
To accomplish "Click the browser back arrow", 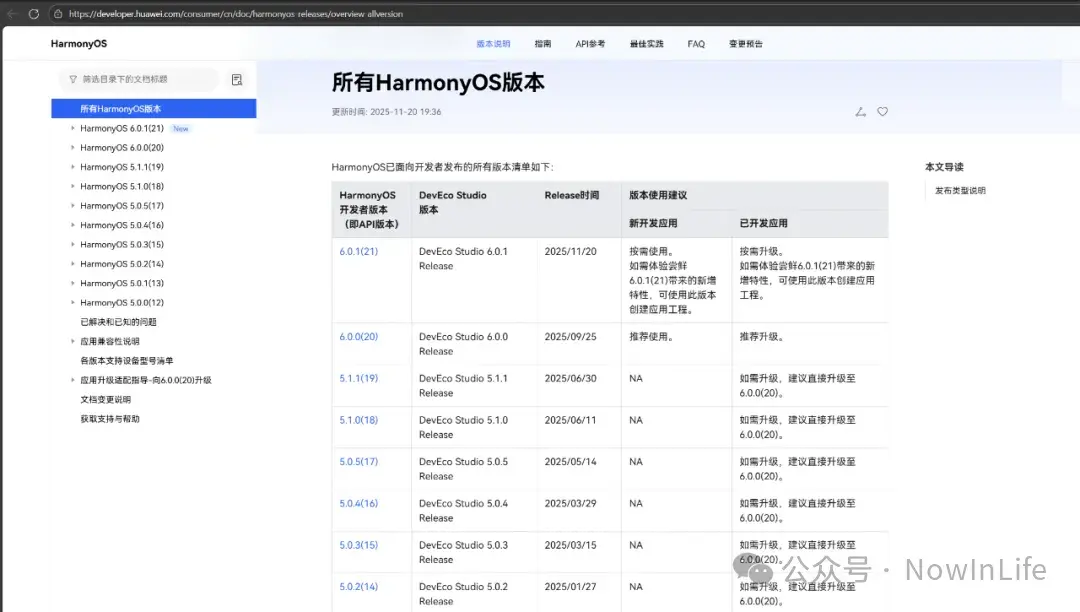I will [x=12, y=14].
